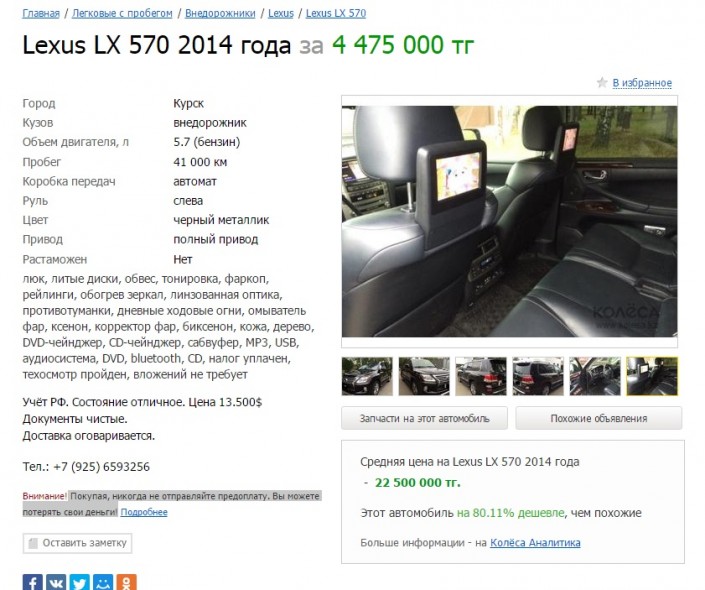This screenshot has height=590, width=705.
Task: Share on Odnoklassniki icon
Action: (x=126, y=582)
